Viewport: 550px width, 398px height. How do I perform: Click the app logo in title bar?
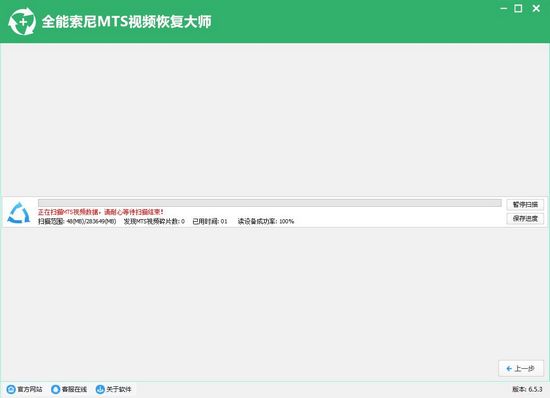(x=22, y=22)
